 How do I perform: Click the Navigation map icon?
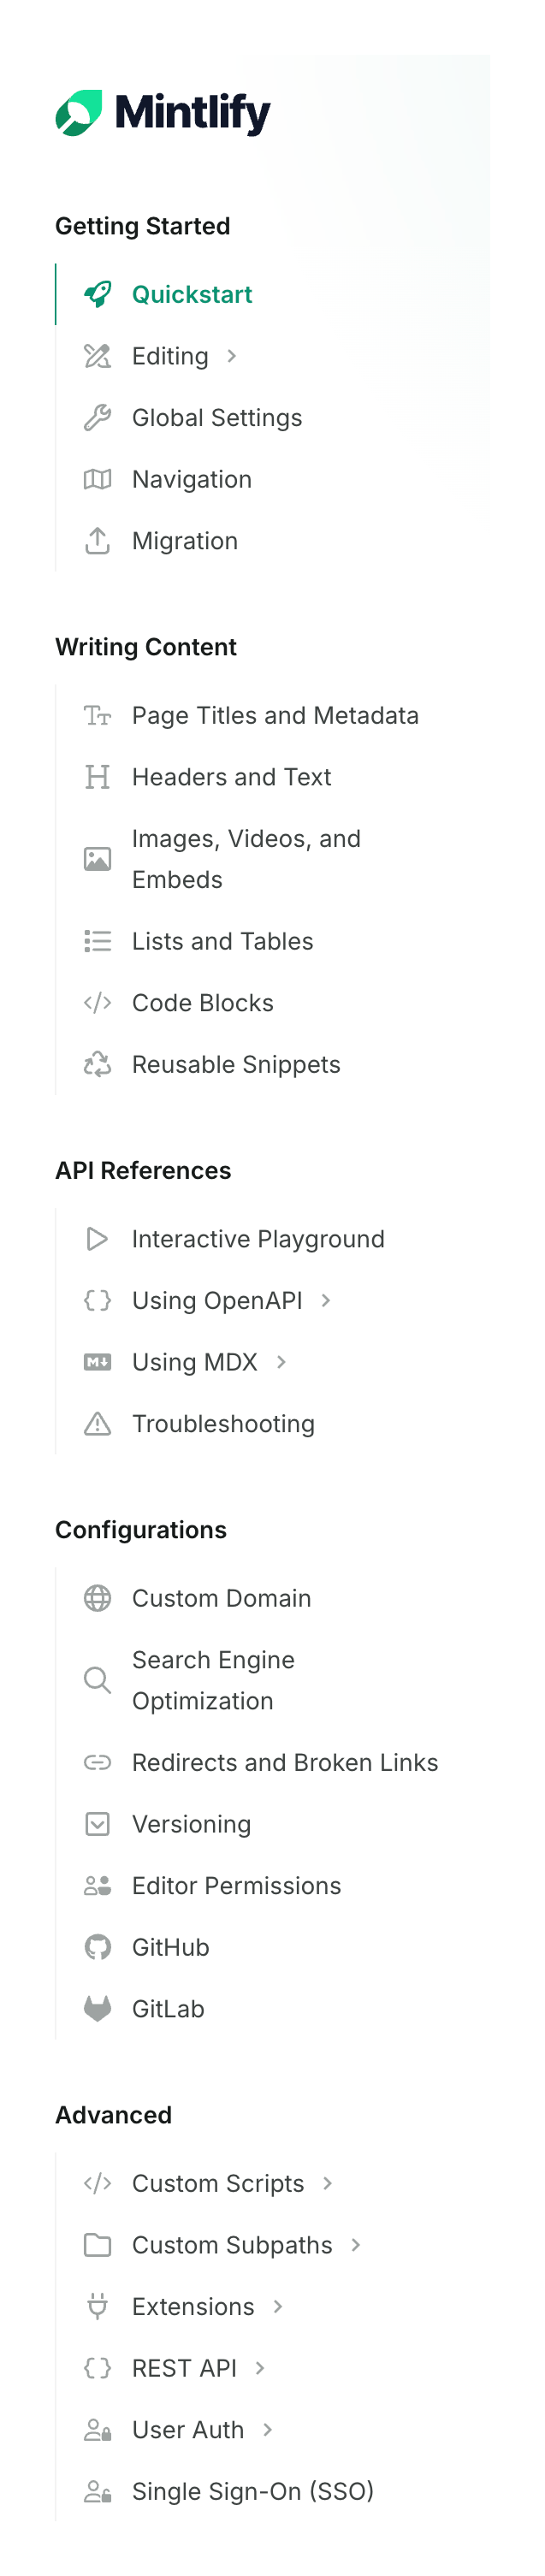click(97, 479)
